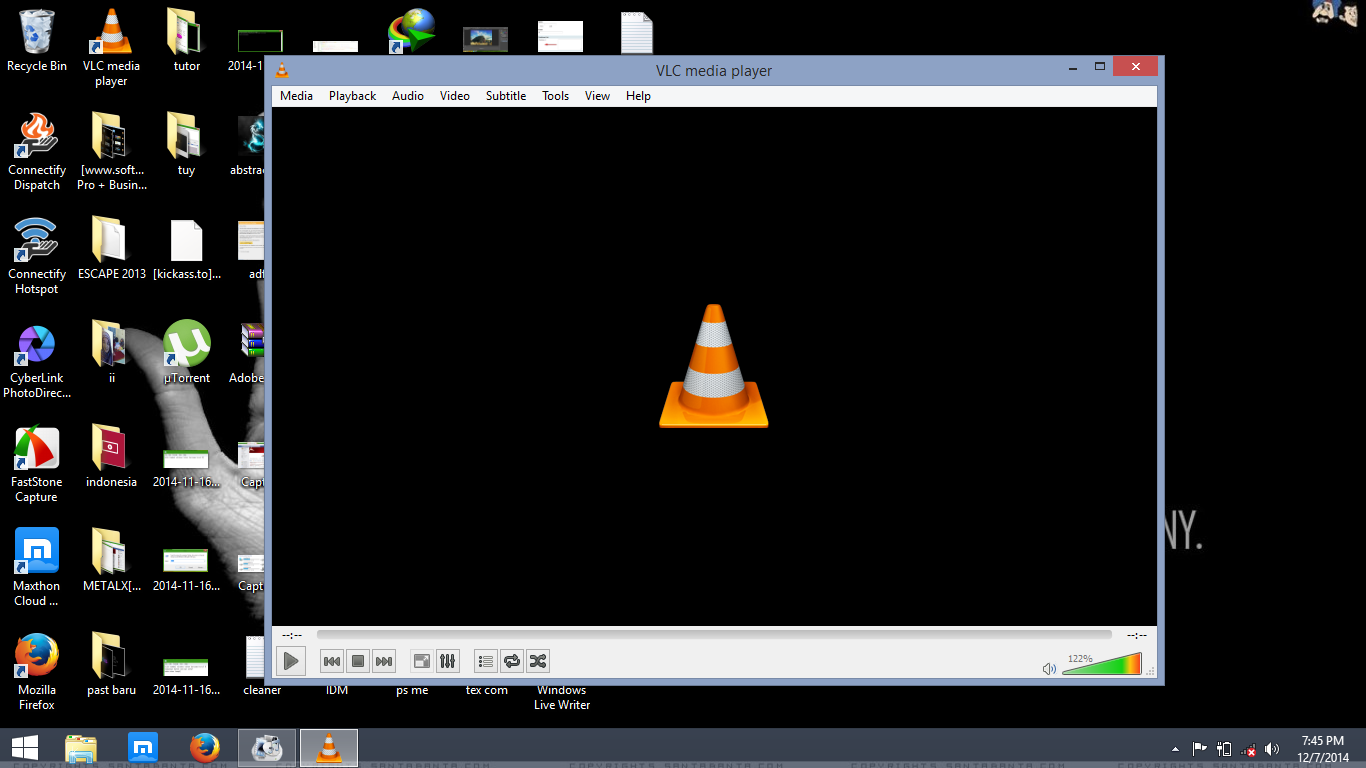Click remaining time label in VLC
This screenshot has height=768, width=1366.
pos(1137,635)
